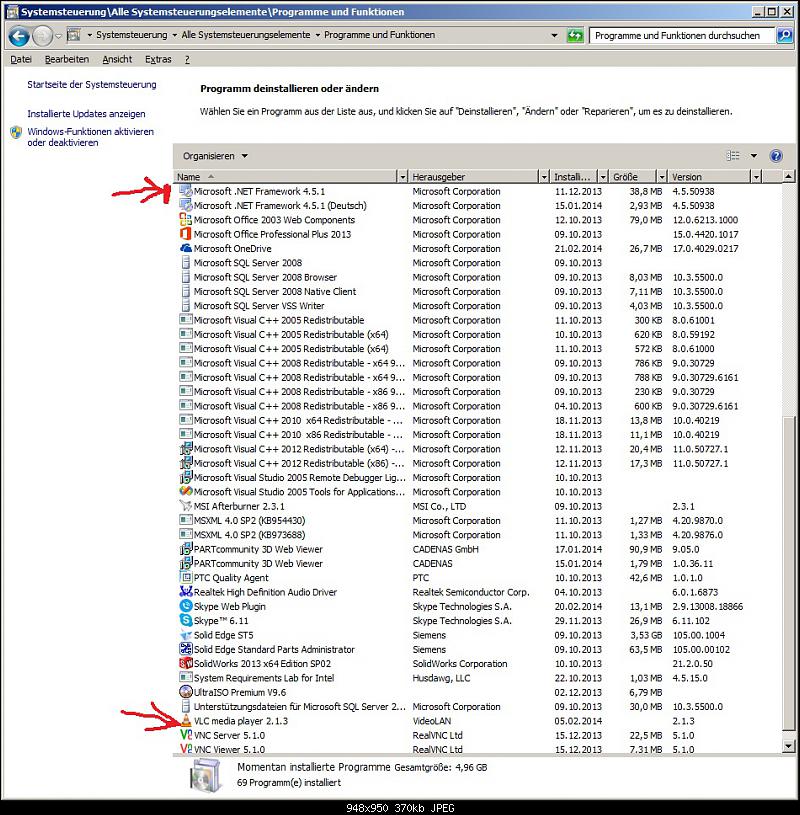This screenshot has height=815, width=800.
Task: Open the Bearbeiten menu
Action: click(x=67, y=59)
